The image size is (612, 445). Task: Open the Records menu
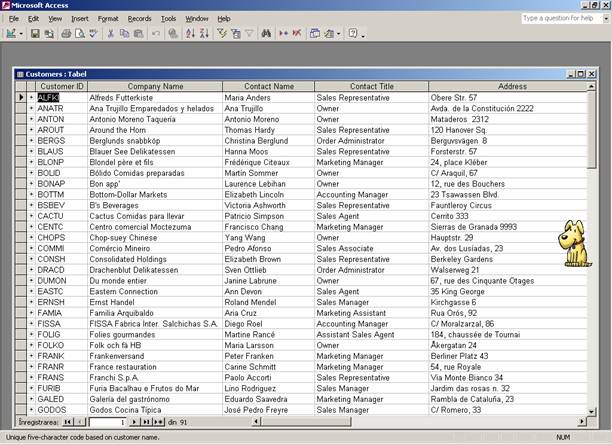[x=139, y=18]
